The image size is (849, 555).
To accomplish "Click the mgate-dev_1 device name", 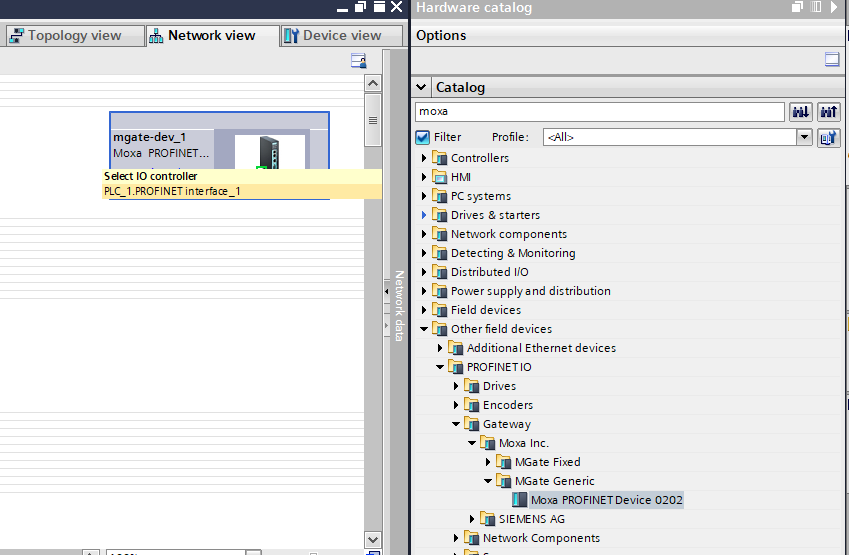I will point(149,137).
